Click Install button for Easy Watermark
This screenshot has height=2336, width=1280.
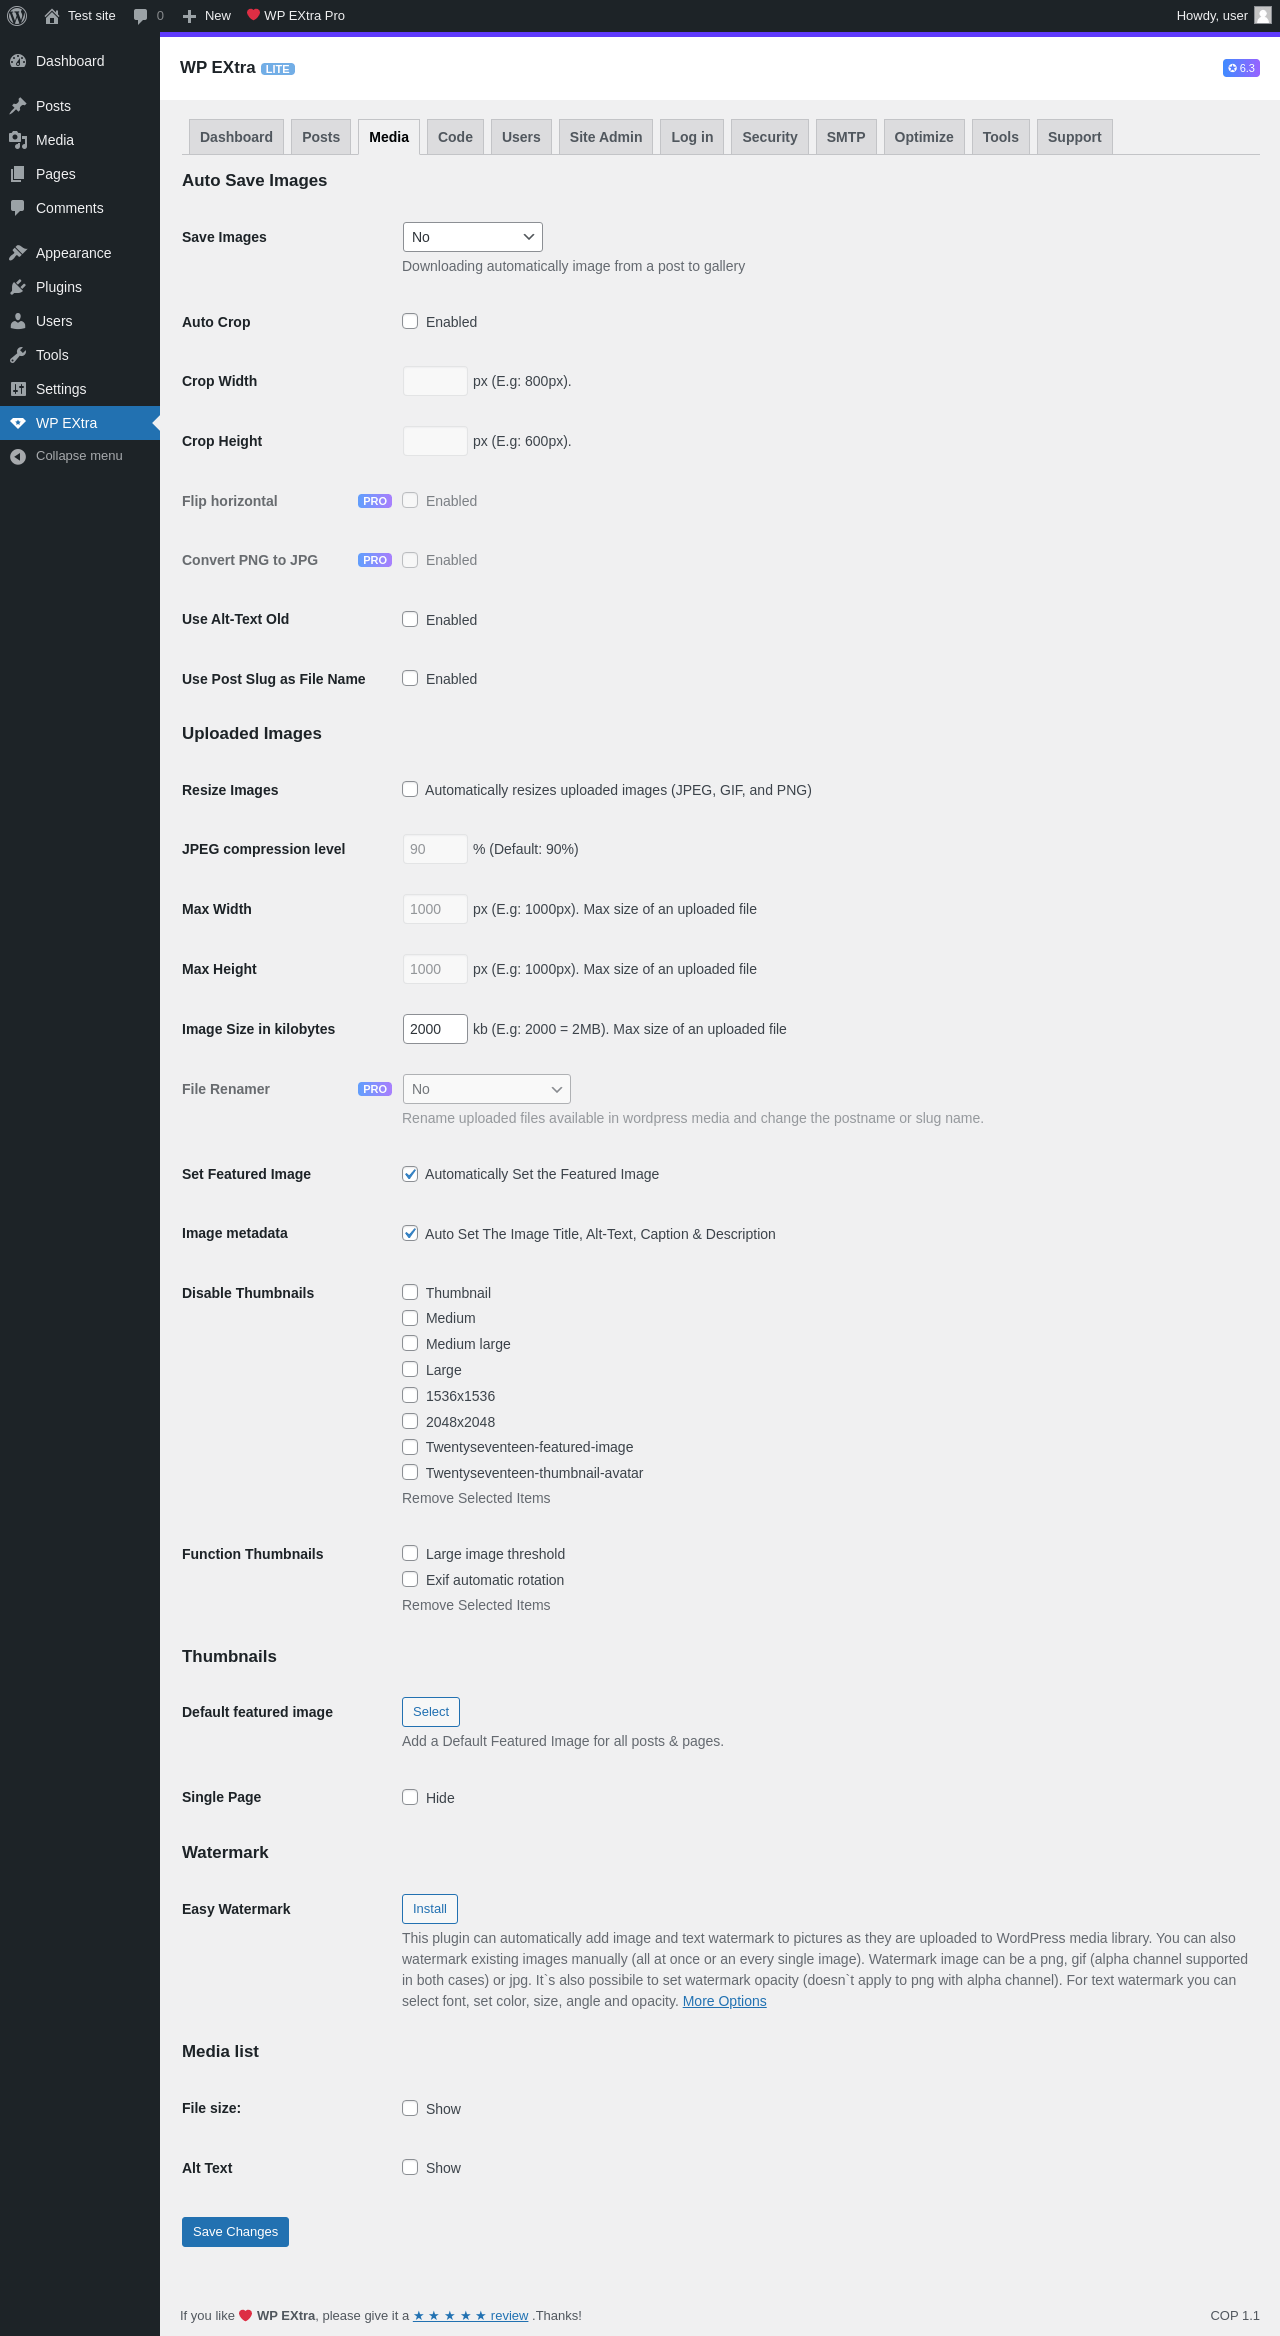tap(430, 1909)
